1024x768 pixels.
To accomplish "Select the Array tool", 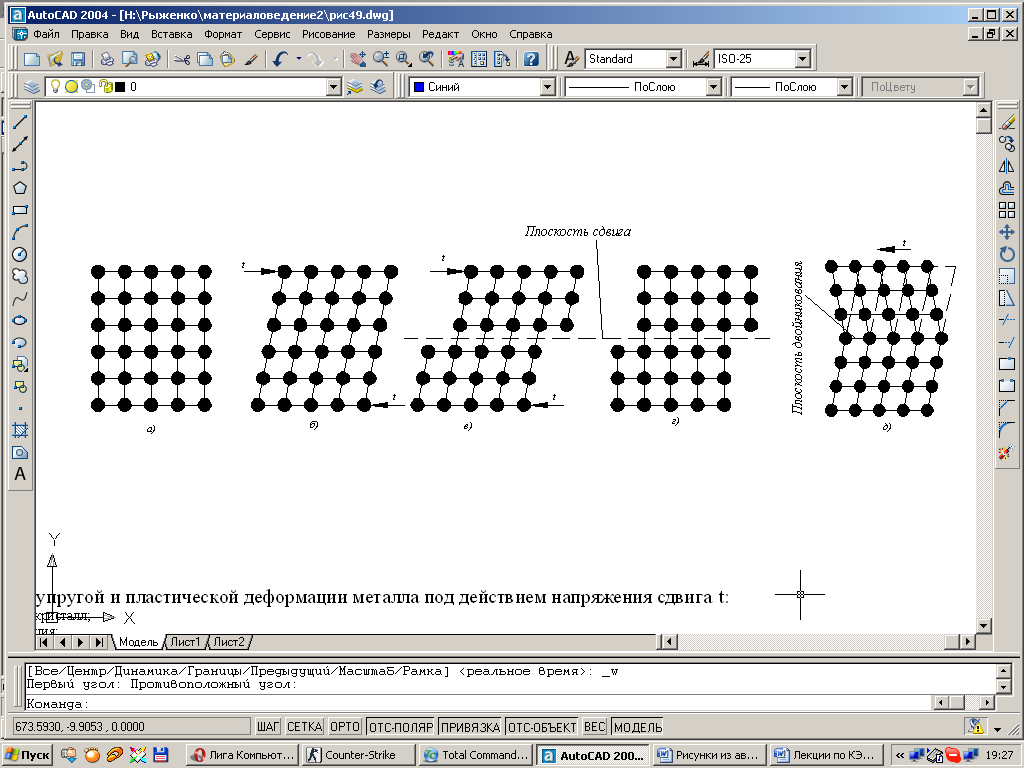I will 1007,210.
